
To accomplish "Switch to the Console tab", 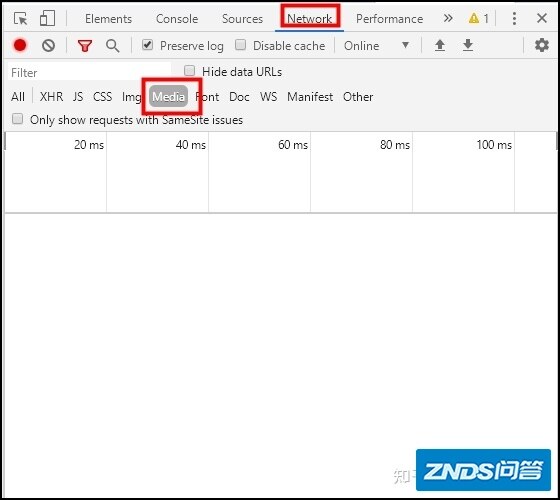I will click(177, 19).
